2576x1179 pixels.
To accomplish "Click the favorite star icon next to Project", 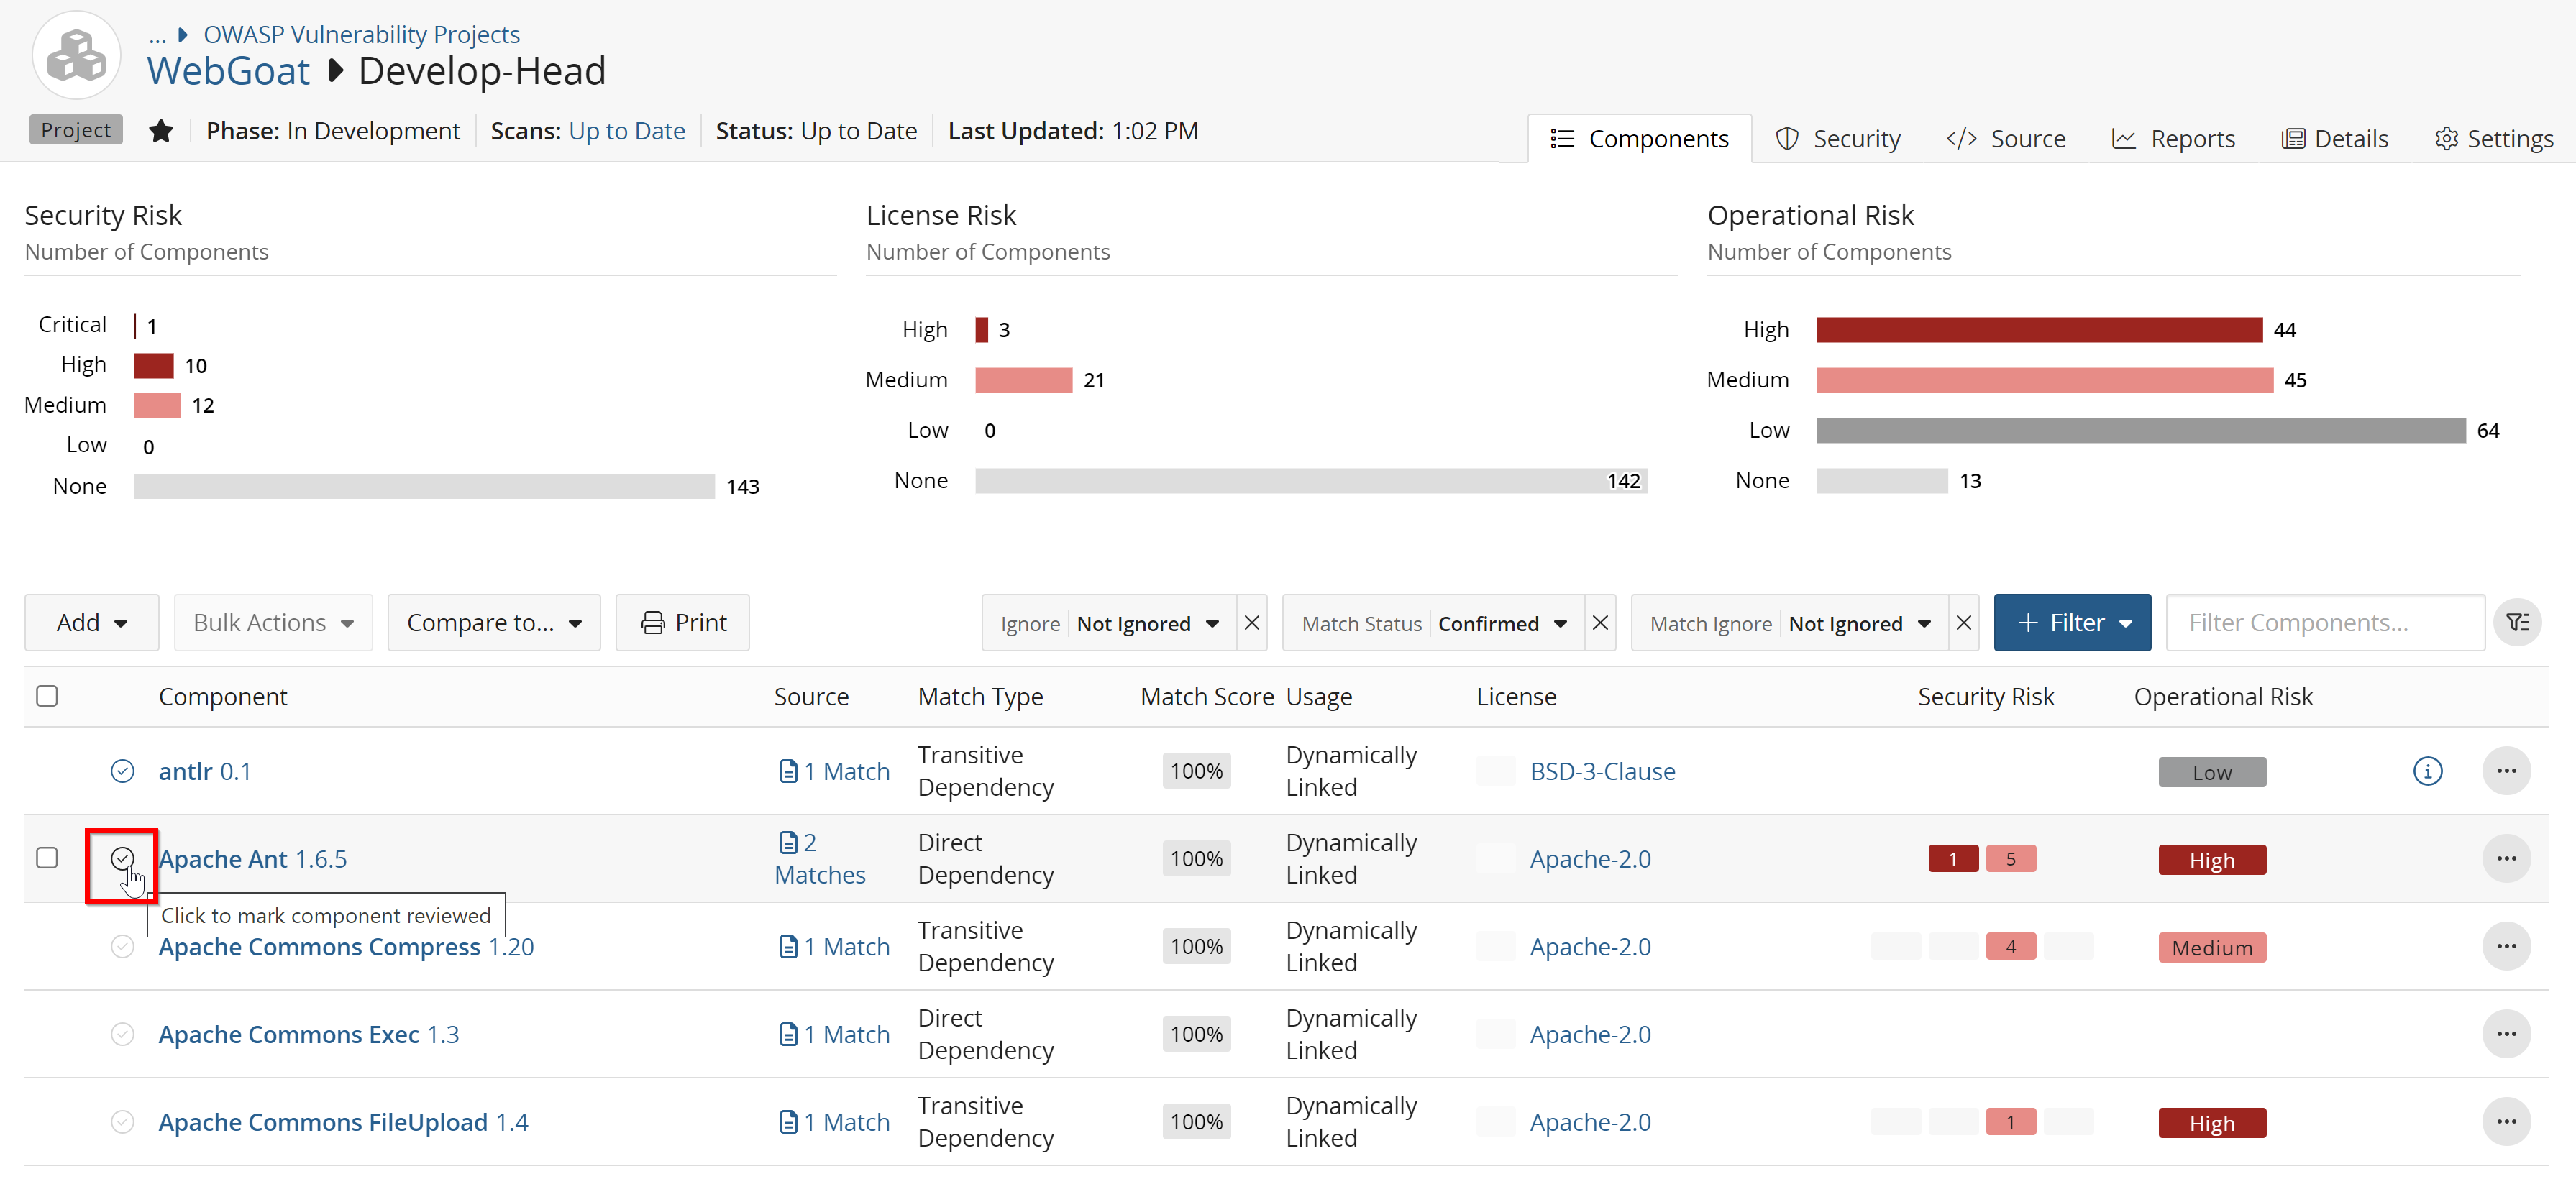I will [x=161, y=131].
